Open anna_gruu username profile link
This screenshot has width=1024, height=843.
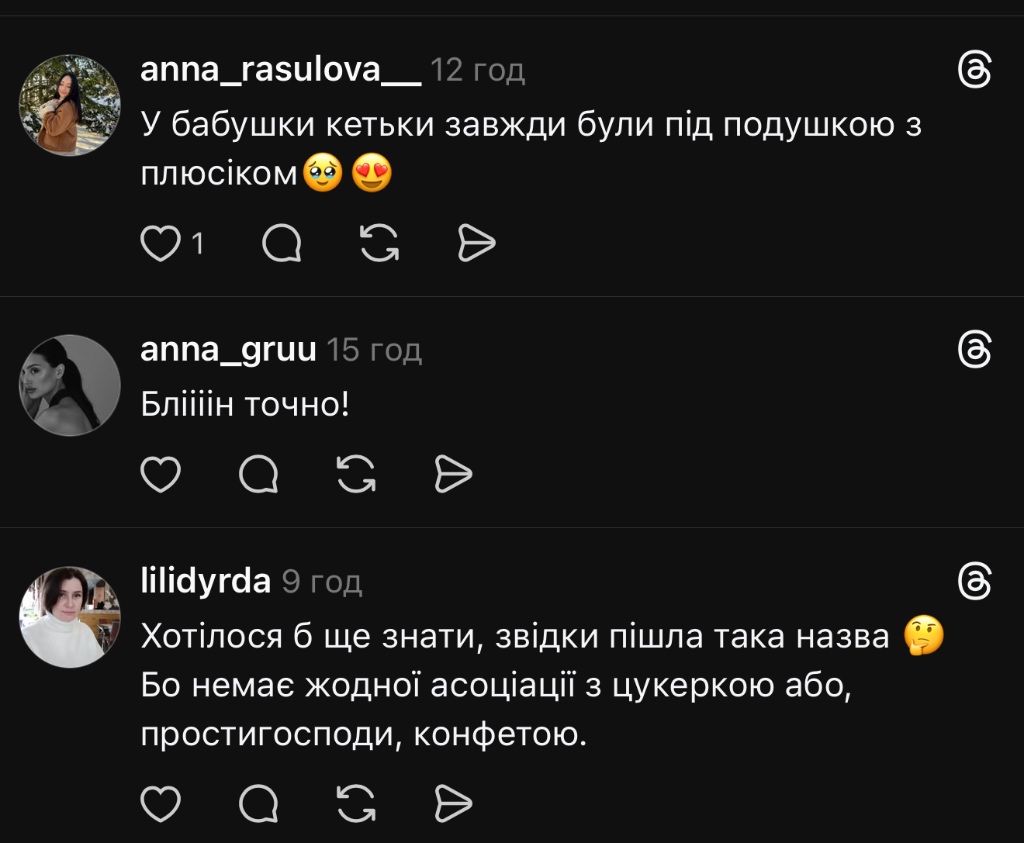(229, 350)
